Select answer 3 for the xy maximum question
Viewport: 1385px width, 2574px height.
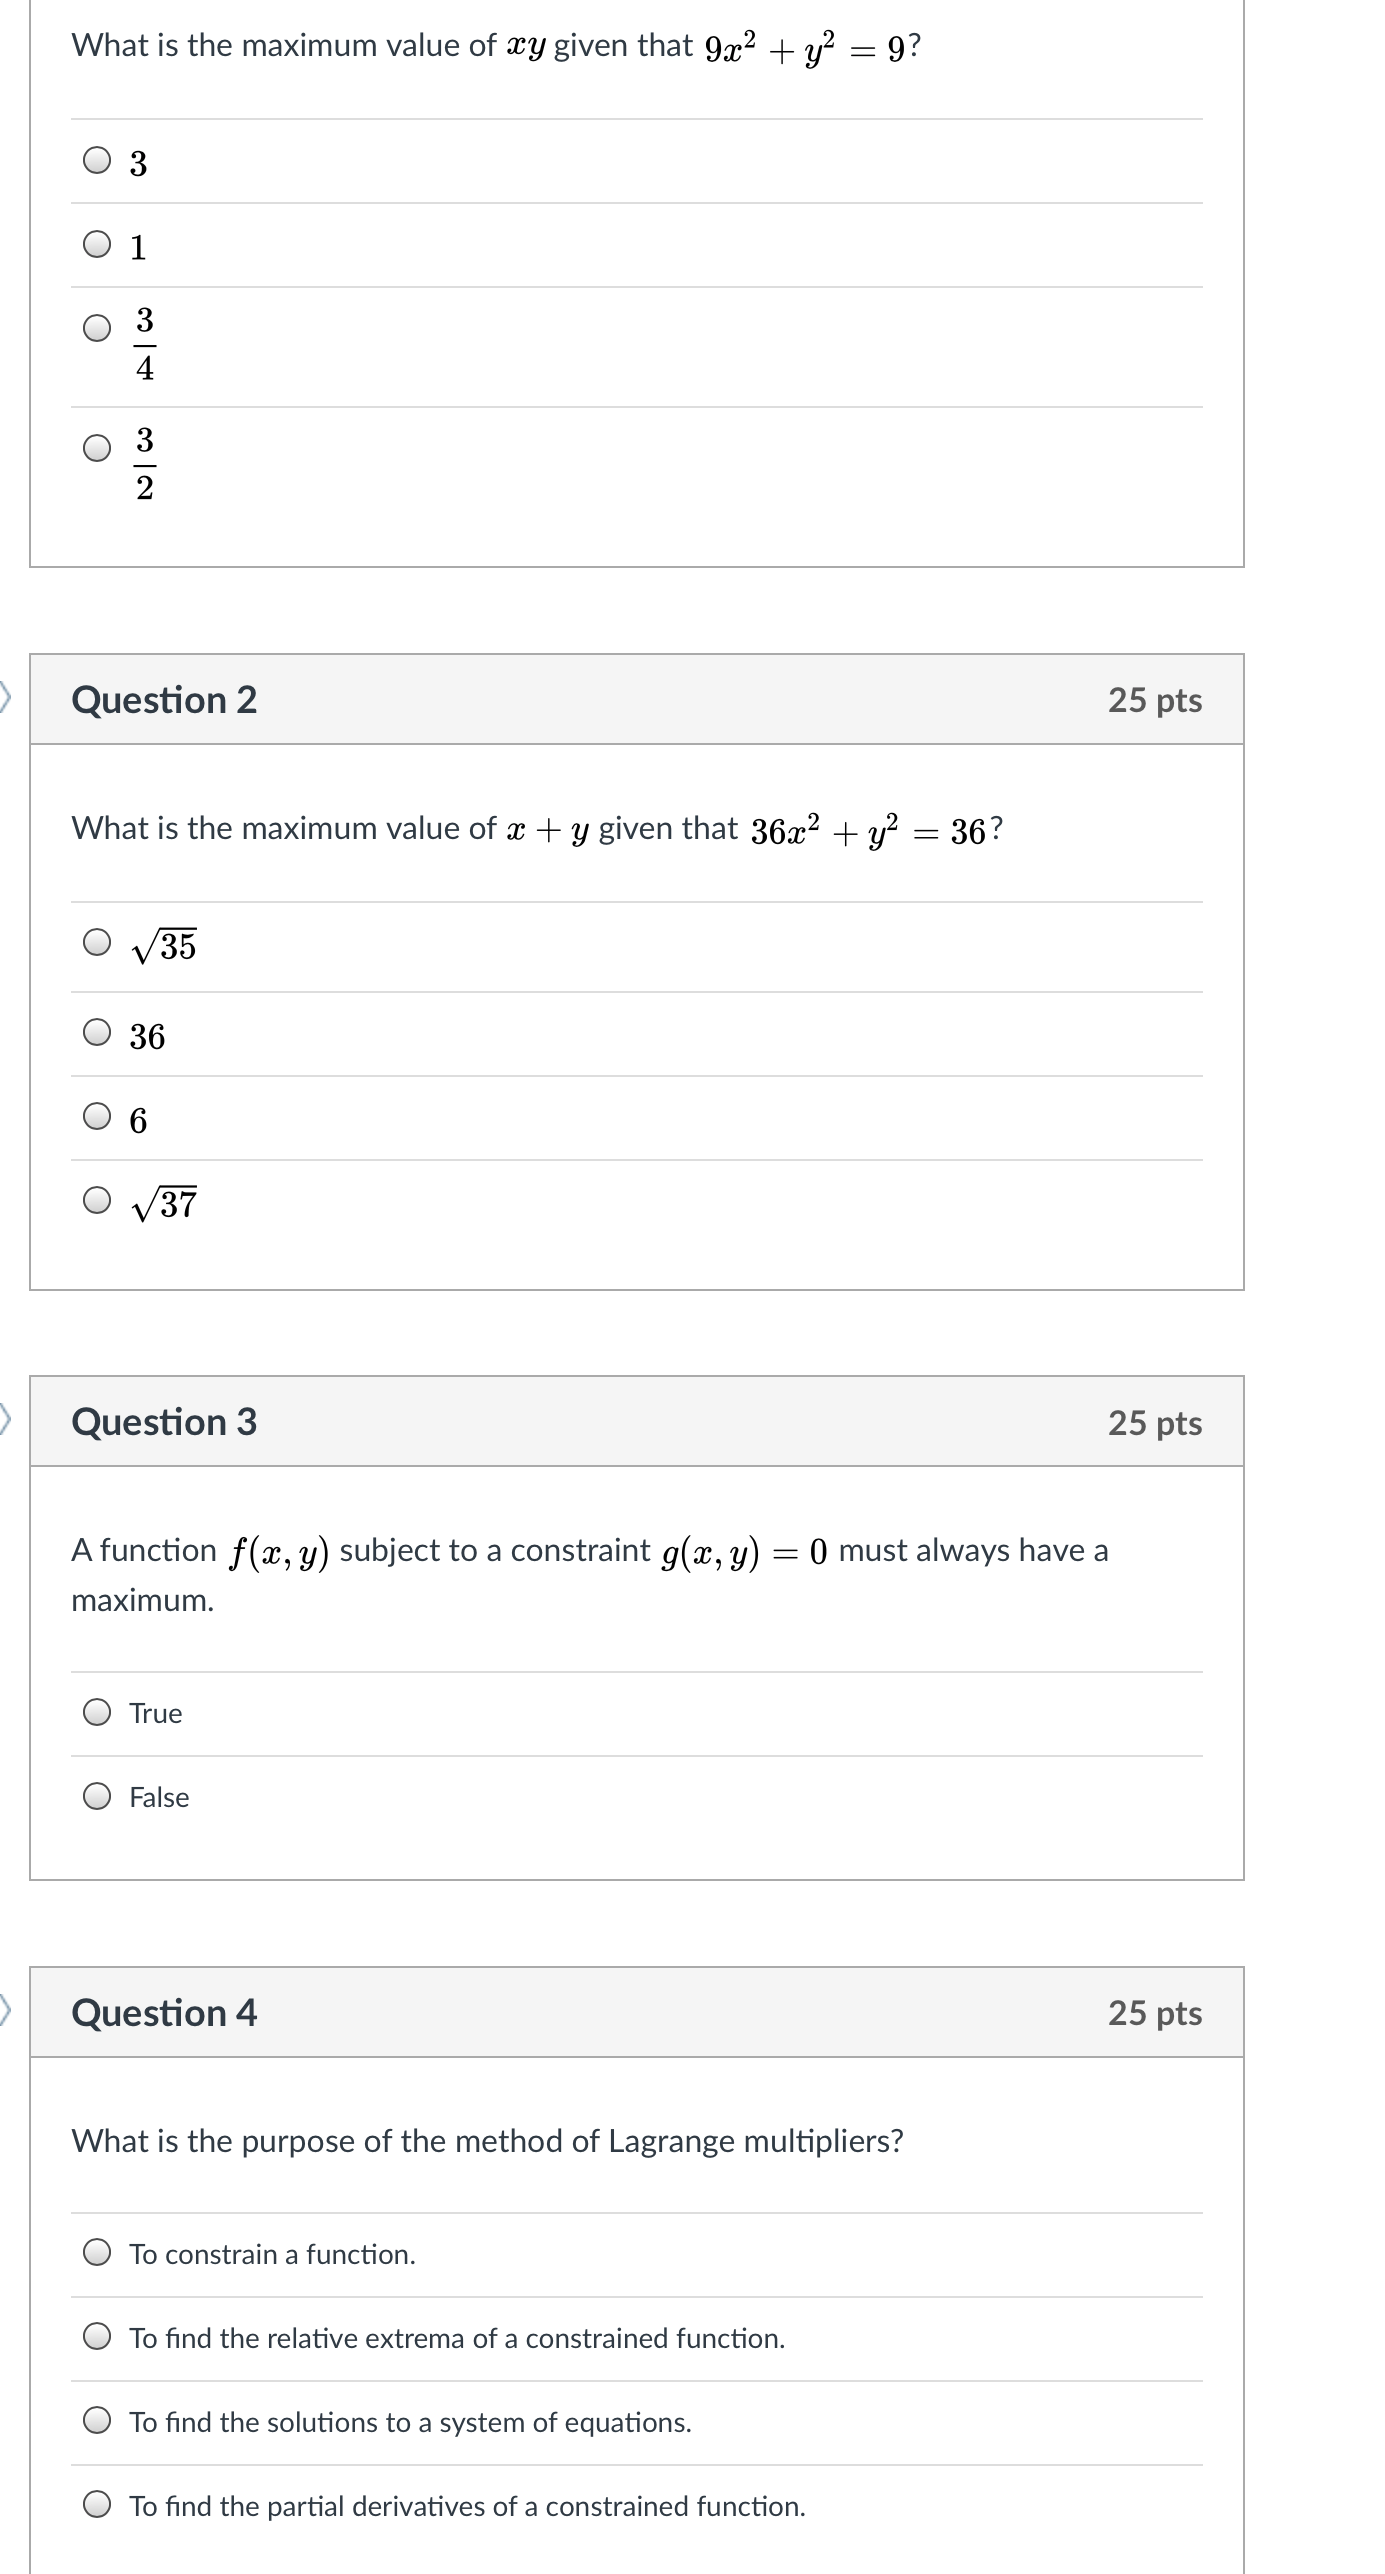pos(97,161)
